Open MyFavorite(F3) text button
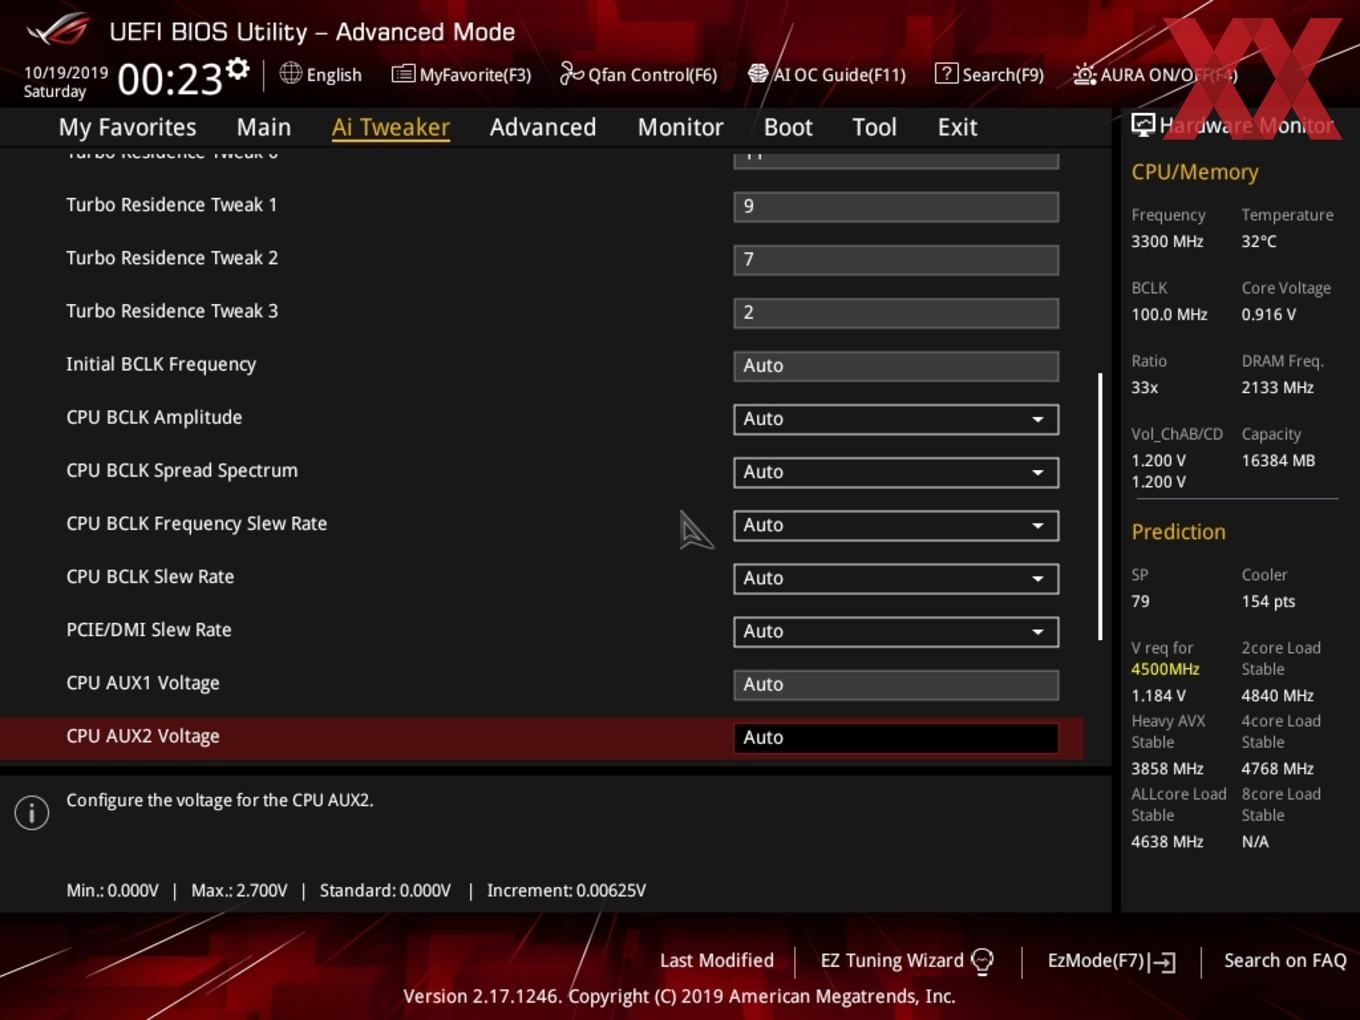This screenshot has width=1360, height=1020. [x=475, y=75]
